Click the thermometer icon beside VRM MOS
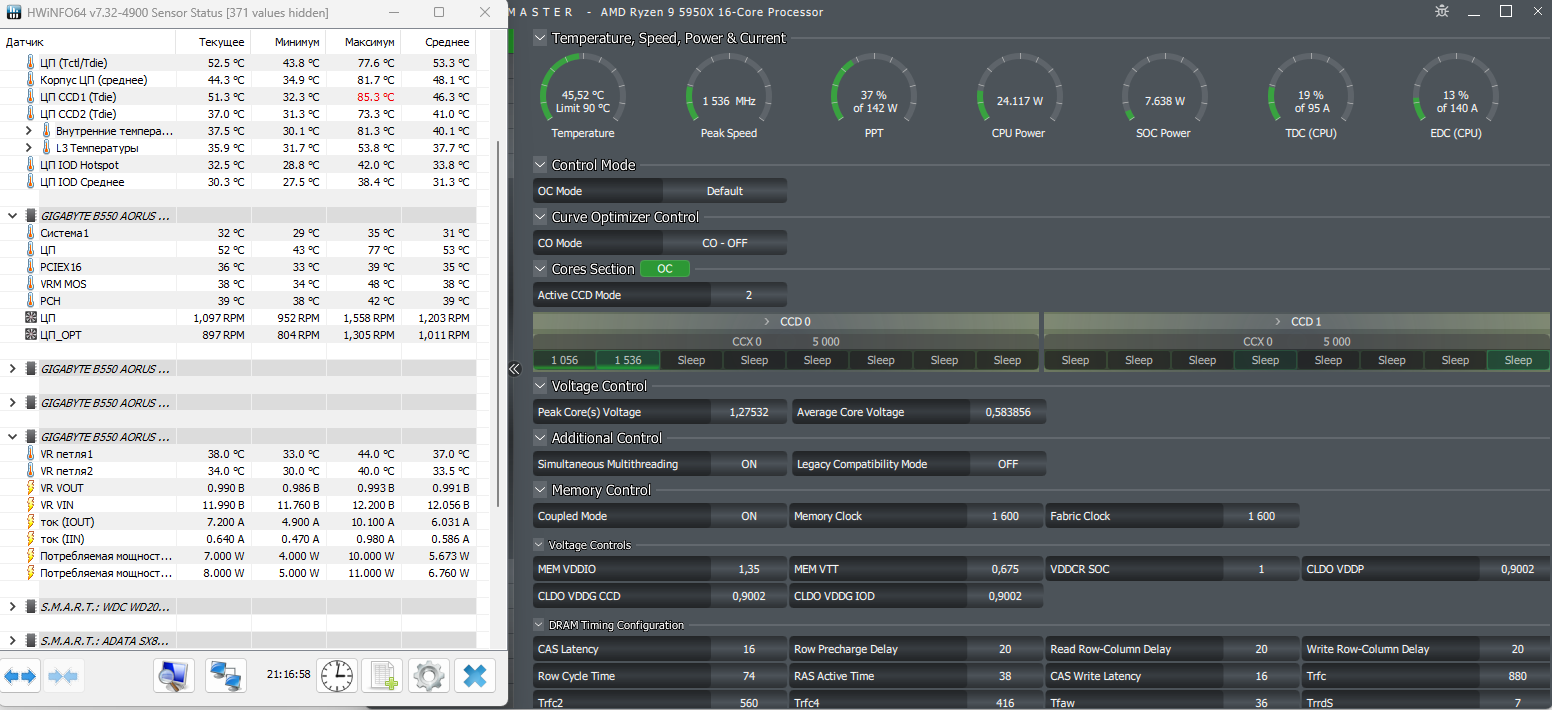Image resolution: width=1552 pixels, height=710 pixels. (31, 283)
